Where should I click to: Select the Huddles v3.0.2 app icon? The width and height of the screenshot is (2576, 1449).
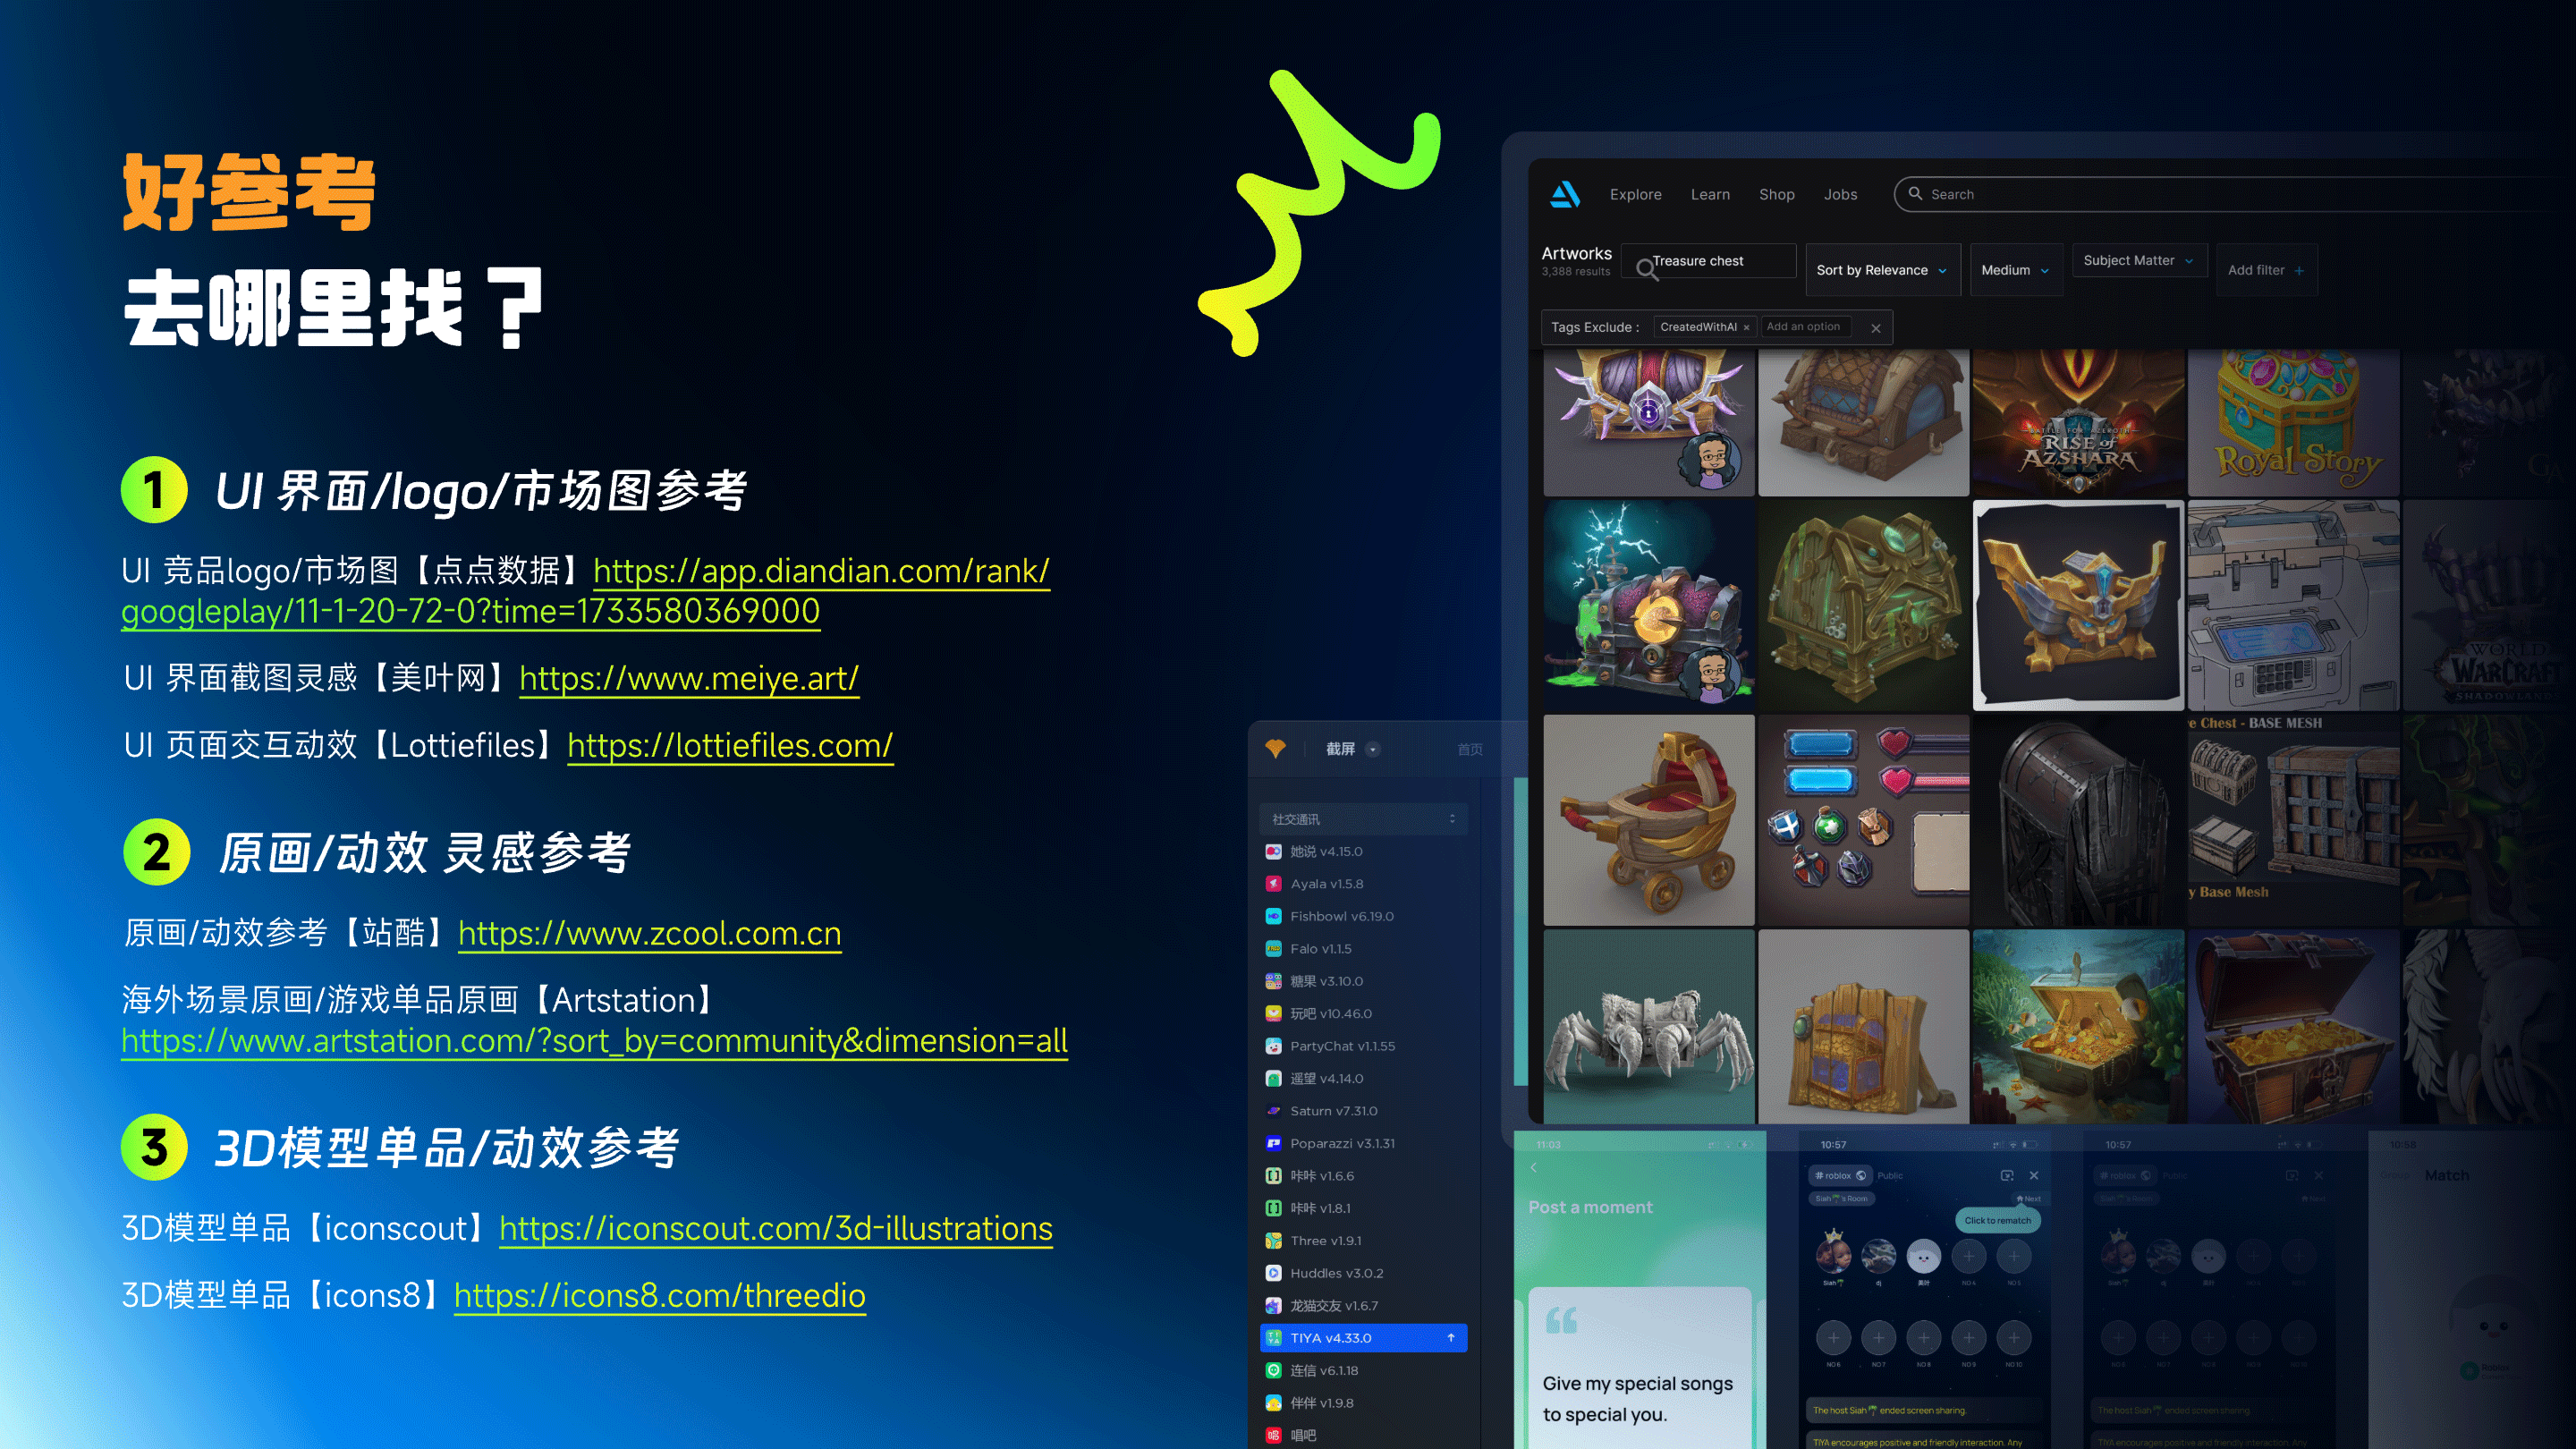click(1273, 1273)
